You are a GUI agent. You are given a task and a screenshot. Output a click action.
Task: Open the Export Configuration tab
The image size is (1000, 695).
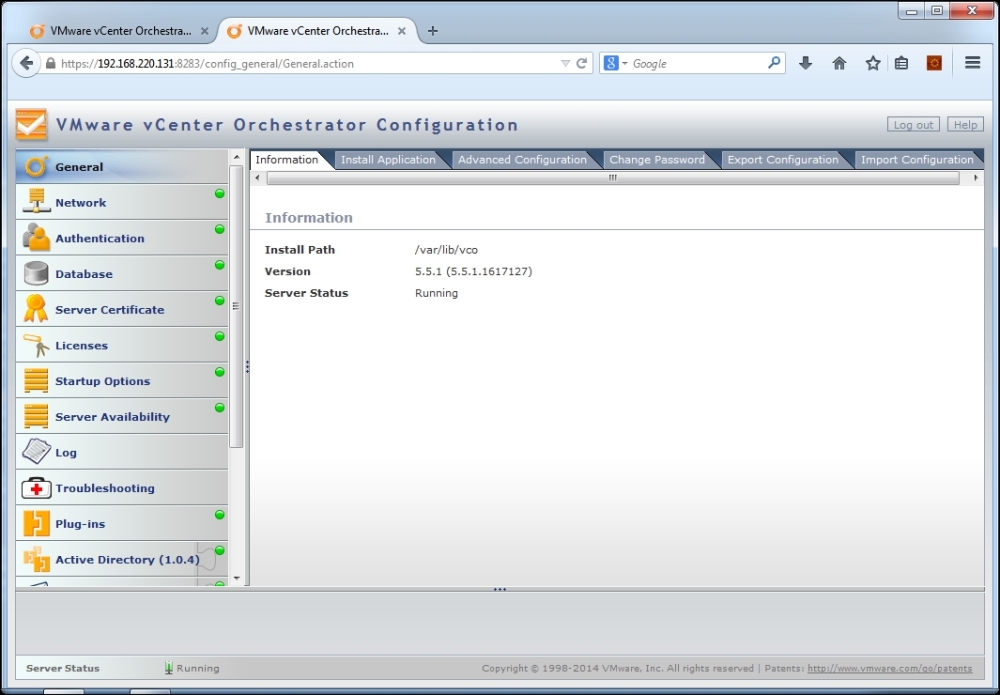783,159
